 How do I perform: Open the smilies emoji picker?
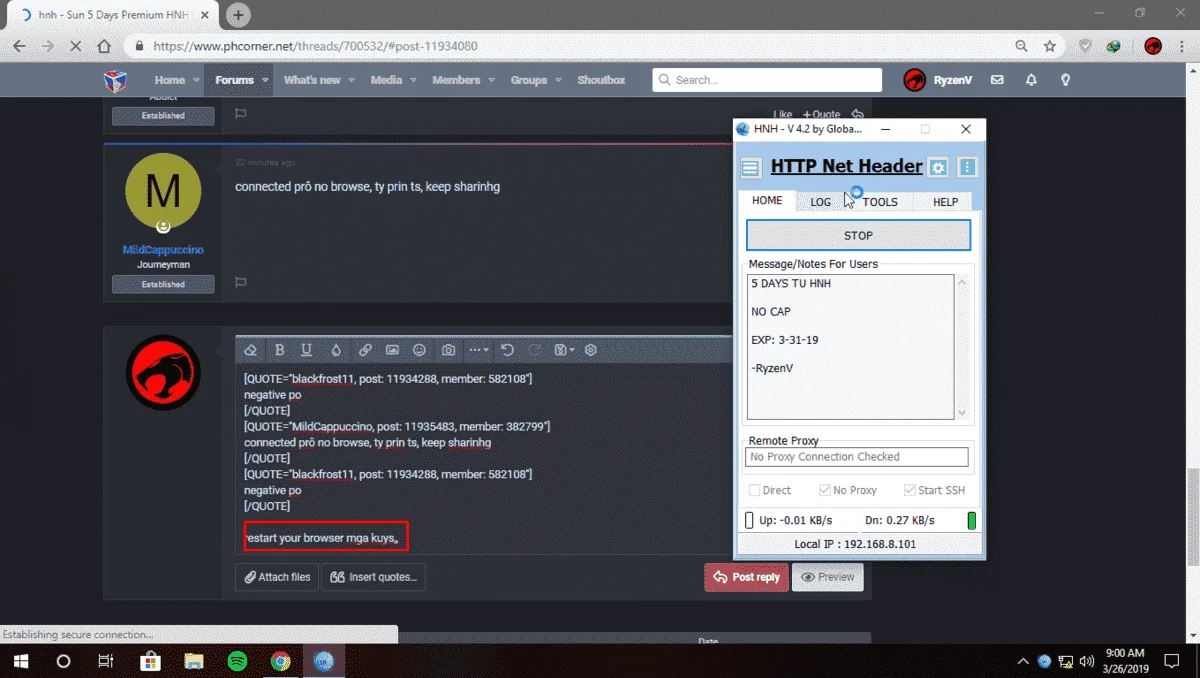420,350
